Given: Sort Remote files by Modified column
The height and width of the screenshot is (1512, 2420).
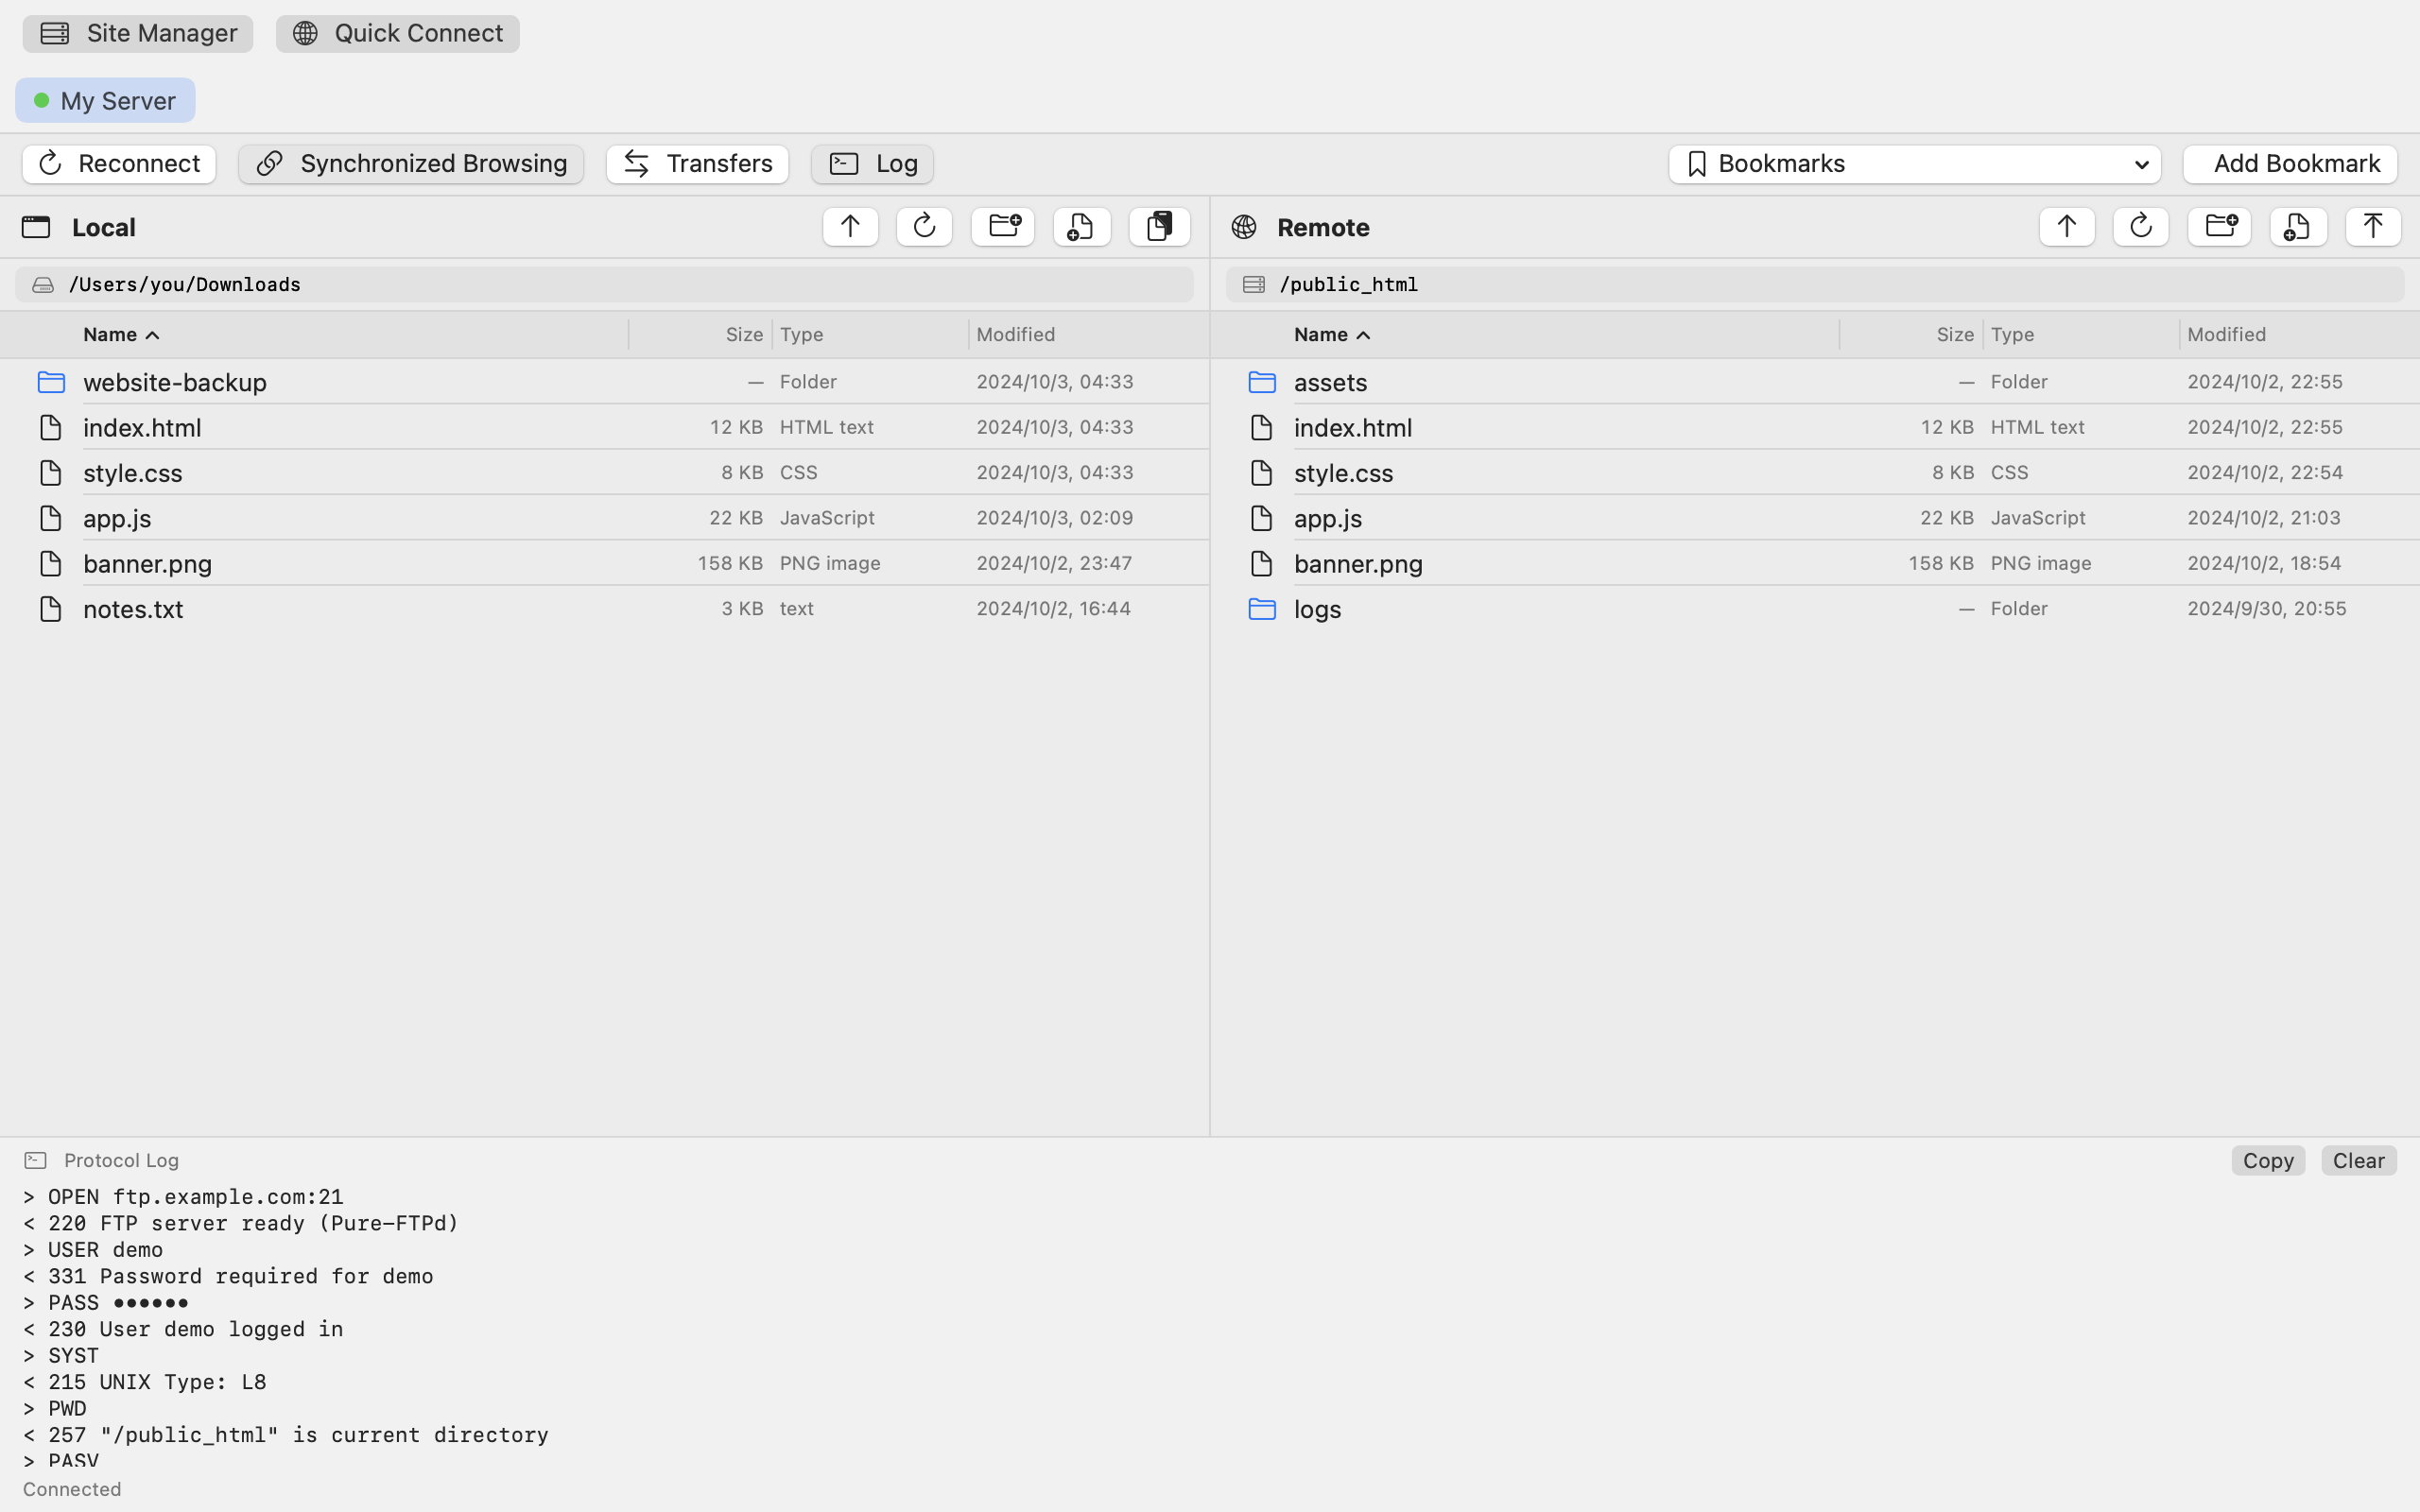Looking at the screenshot, I should tap(2226, 335).
